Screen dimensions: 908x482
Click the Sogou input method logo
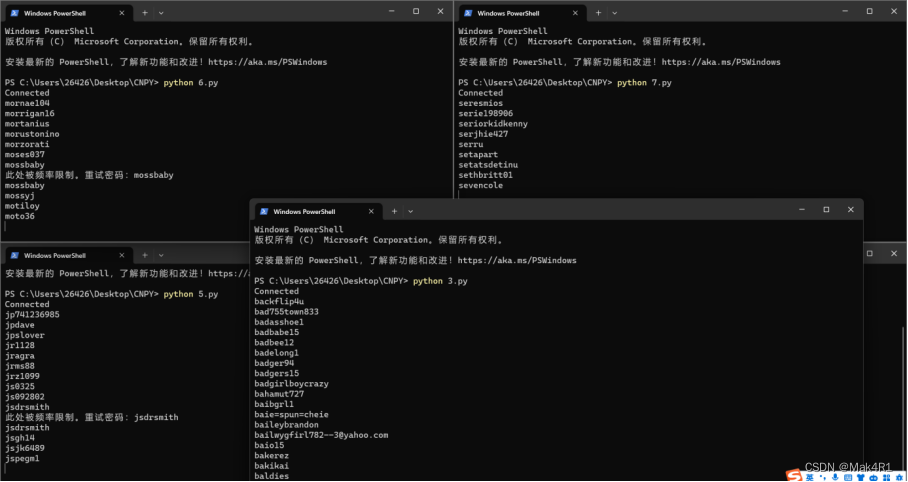[794, 476]
